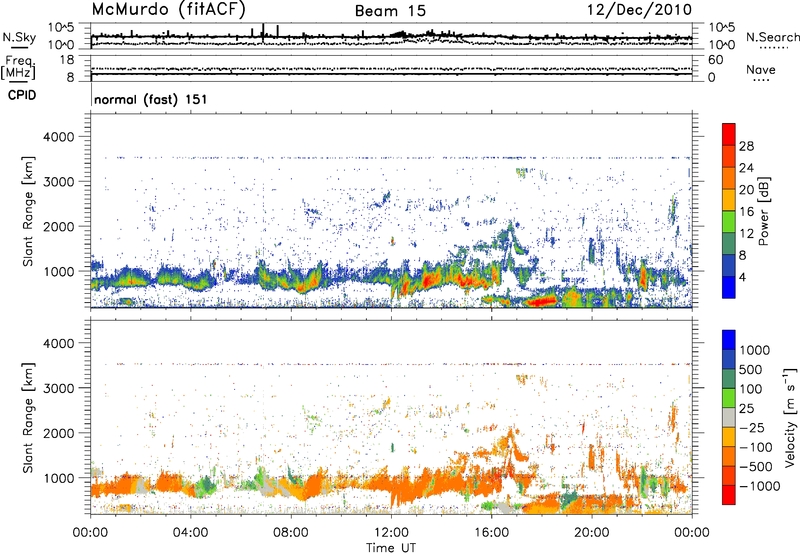Click the red bottom of Velocity colorbar
800x554 pixels.
pyautogui.click(x=729, y=494)
